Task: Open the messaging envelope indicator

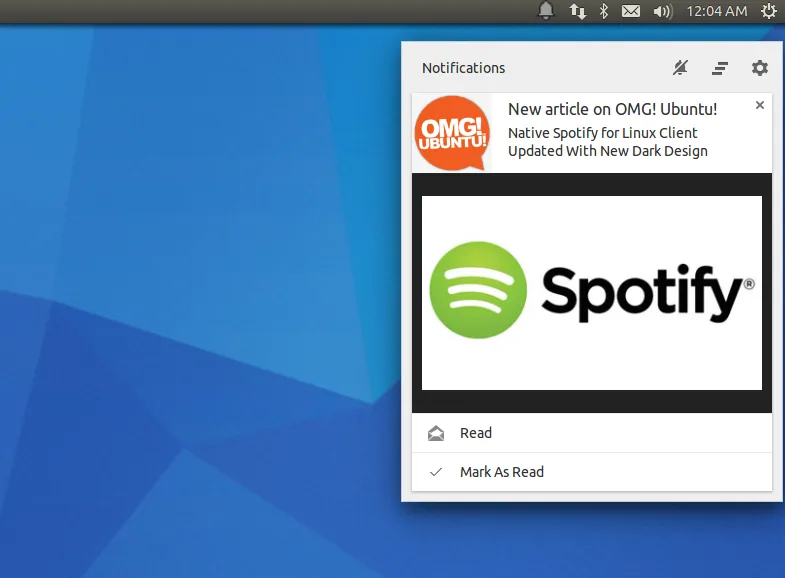Action: (630, 11)
